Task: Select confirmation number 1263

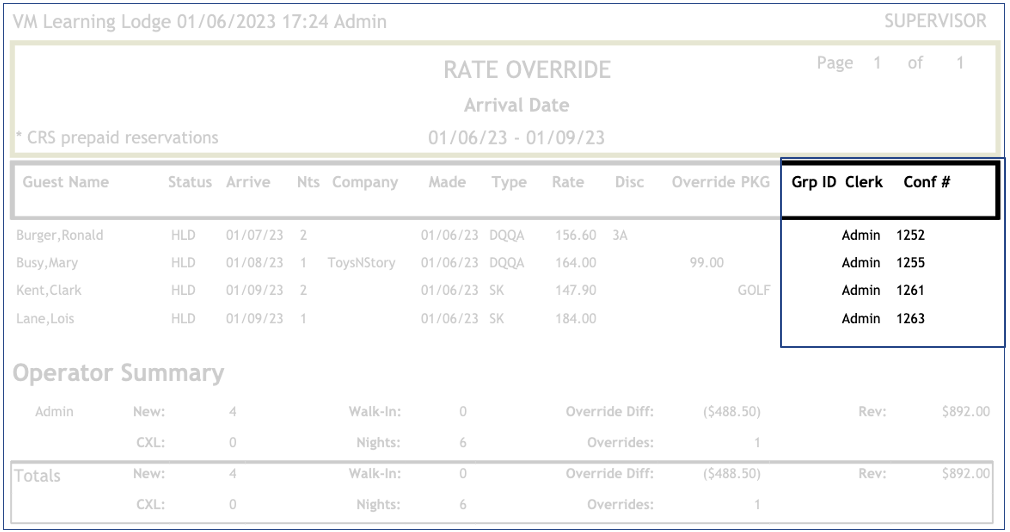Action: [910, 319]
